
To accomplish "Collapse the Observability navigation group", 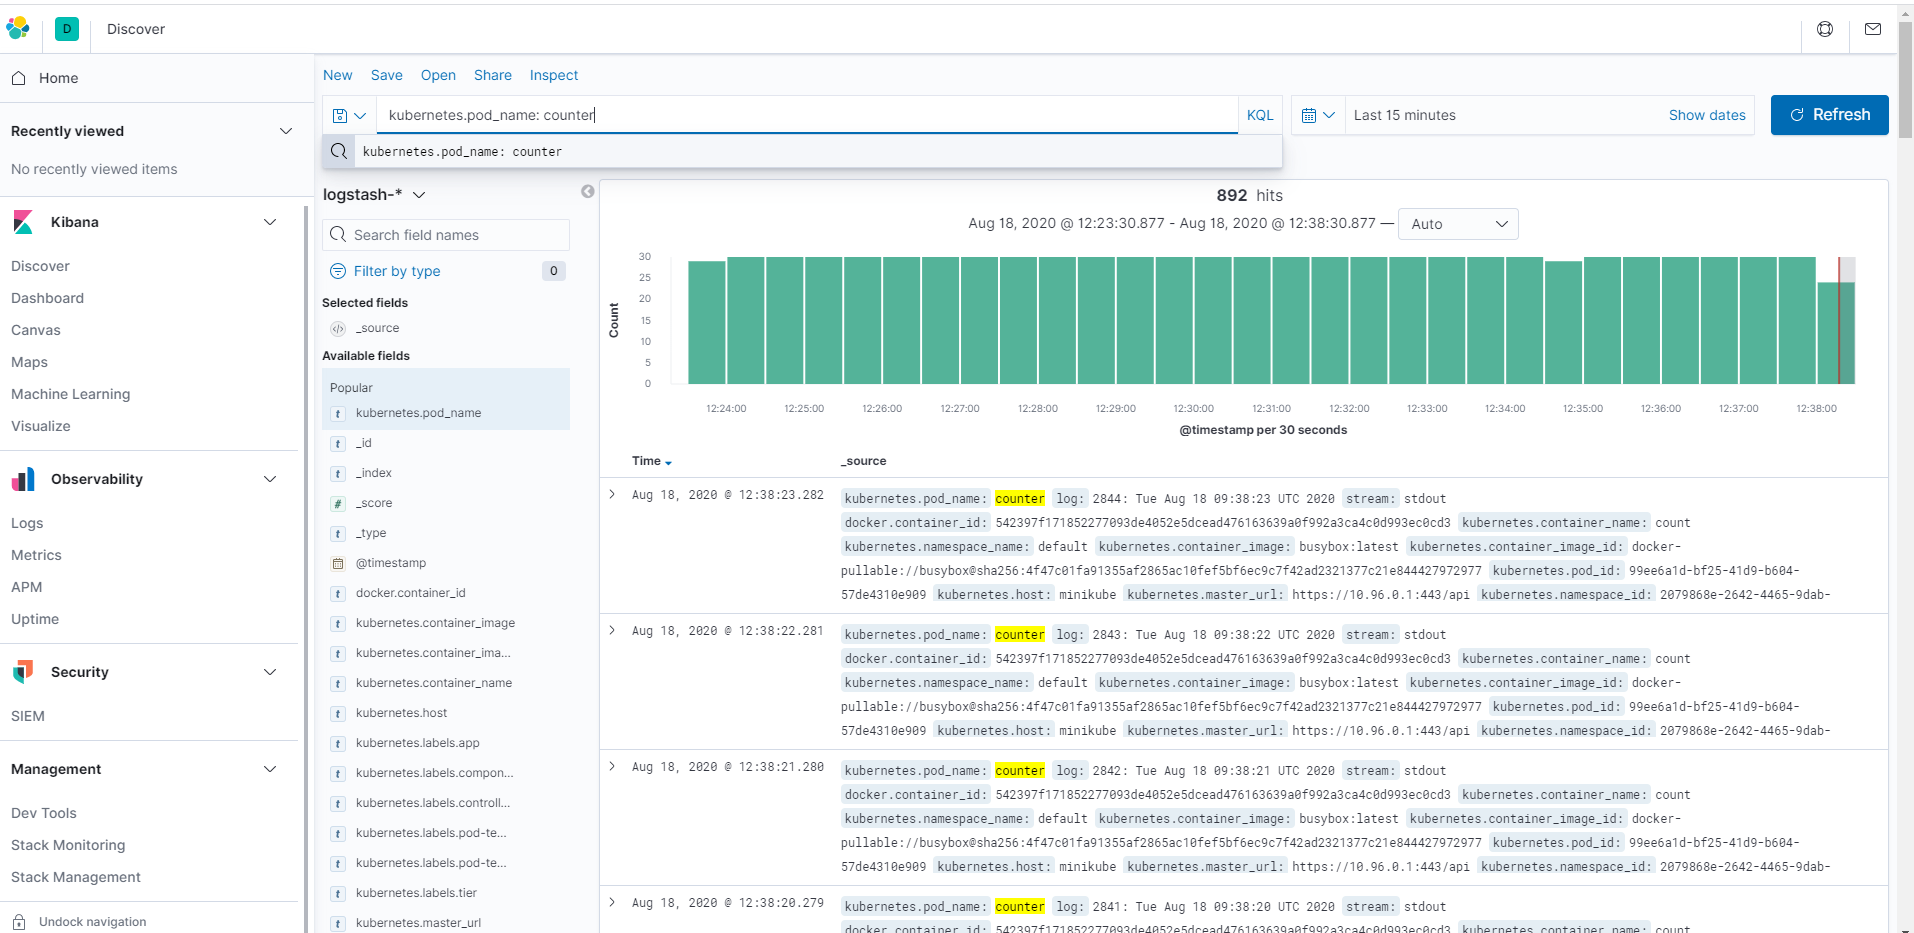I will pyautogui.click(x=270, y=479).
